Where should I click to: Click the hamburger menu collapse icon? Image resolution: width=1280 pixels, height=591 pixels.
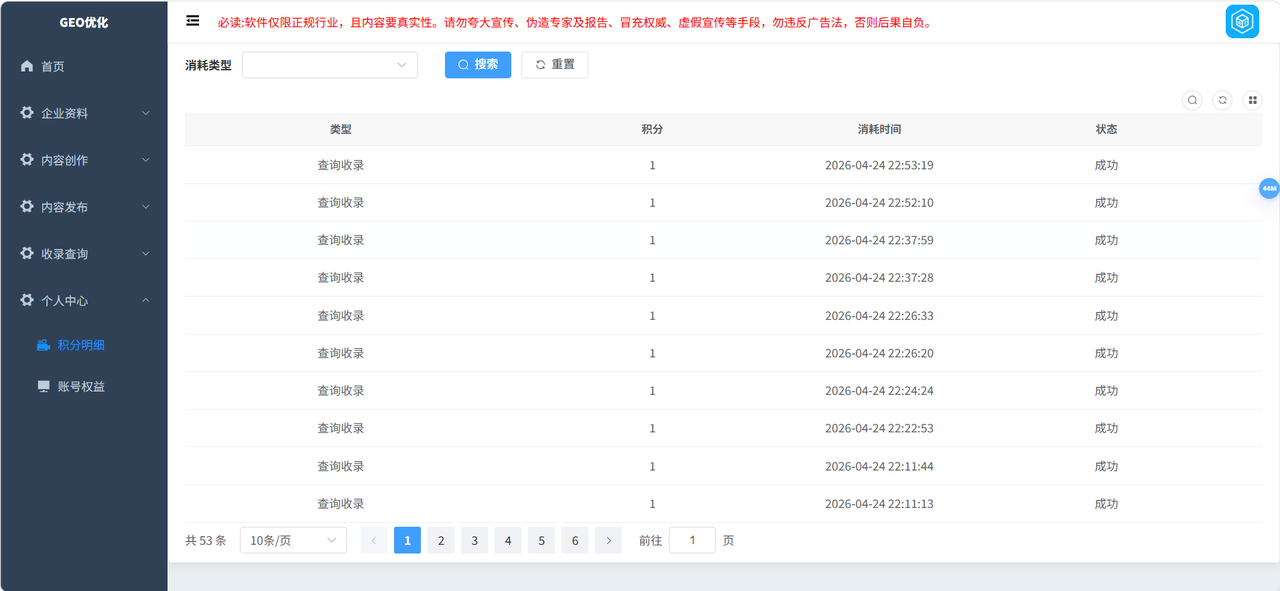tap(193, 21)
